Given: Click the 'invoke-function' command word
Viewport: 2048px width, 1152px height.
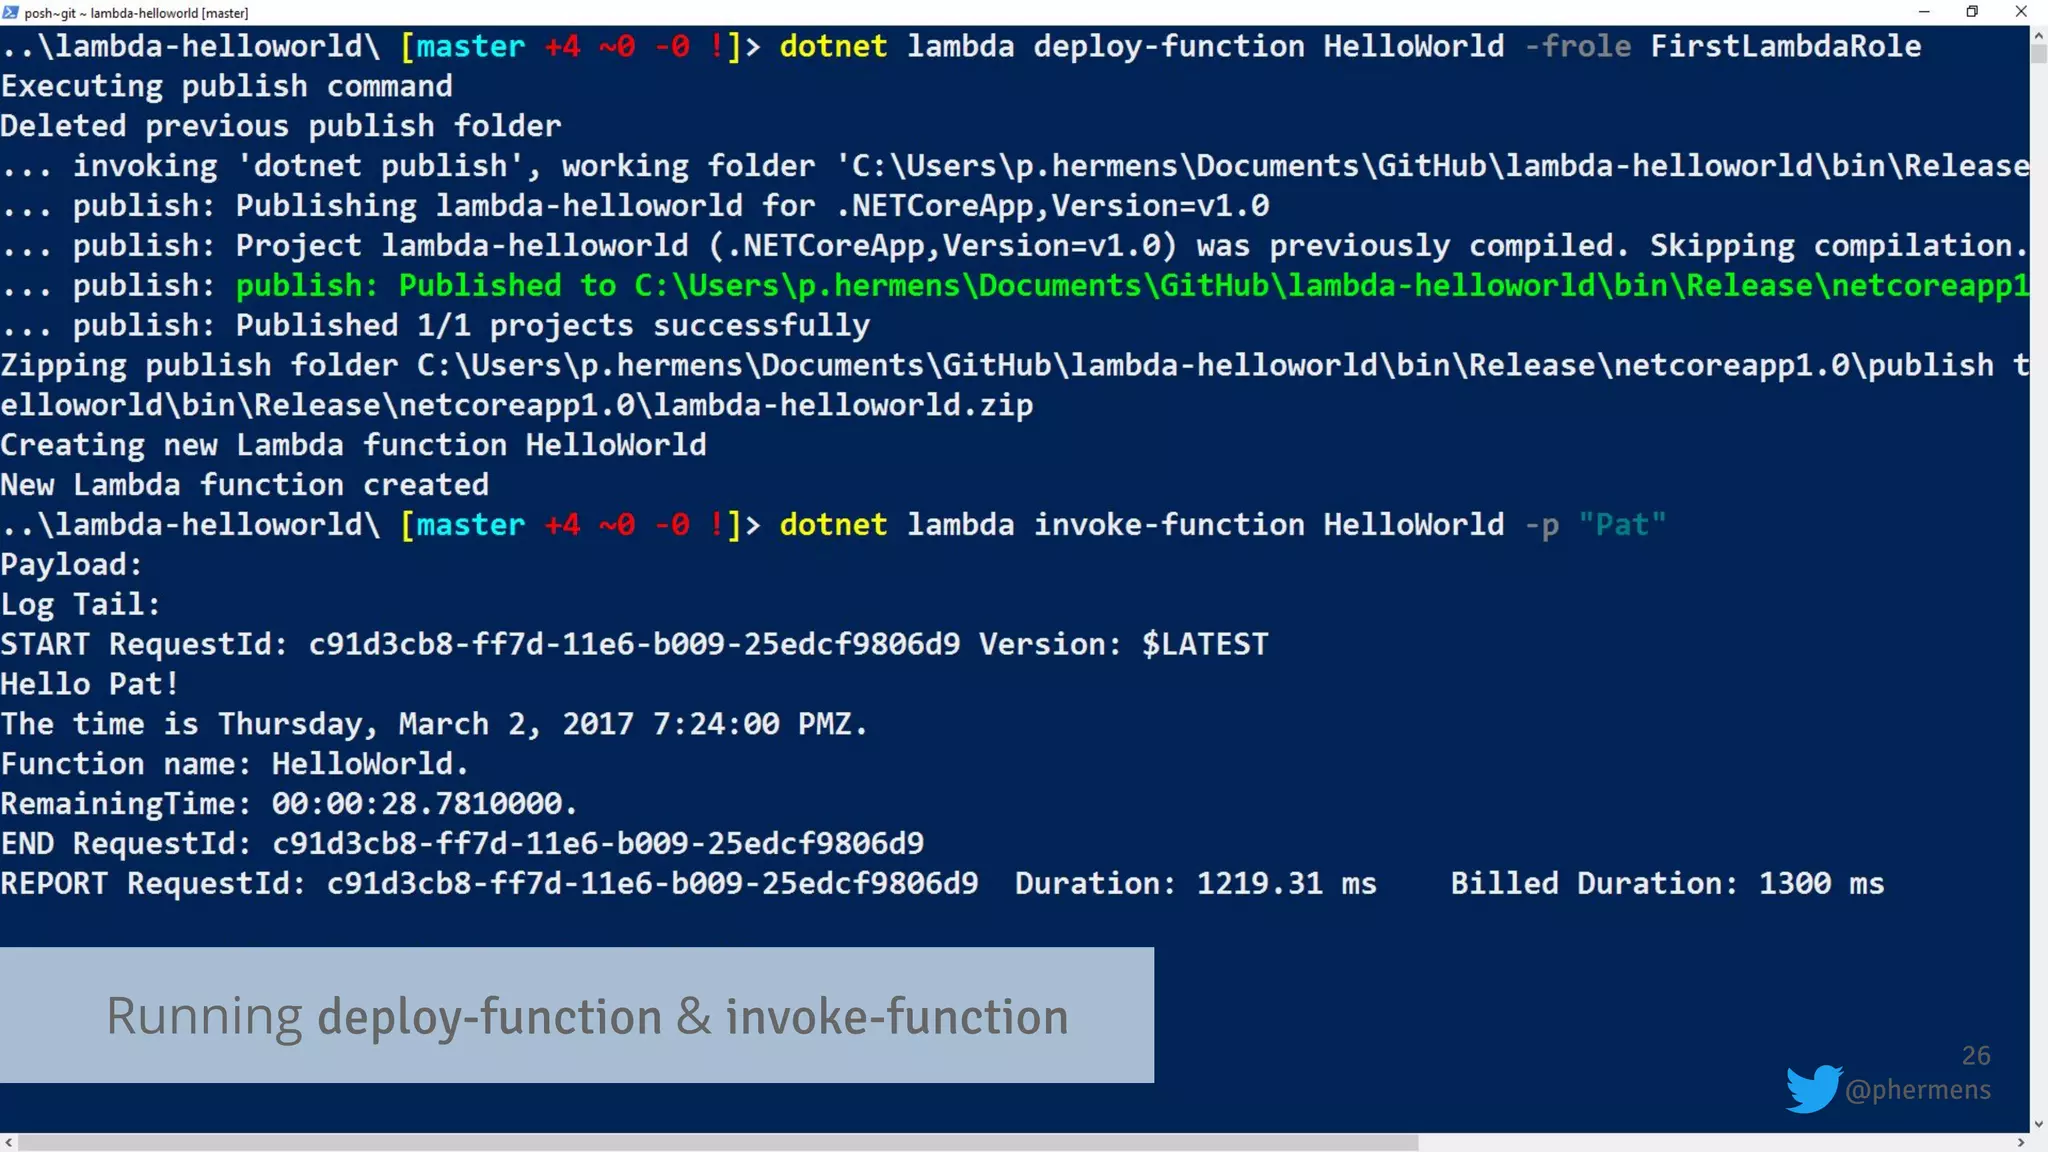Looking at the screenshot, I should click(1169, 525).
